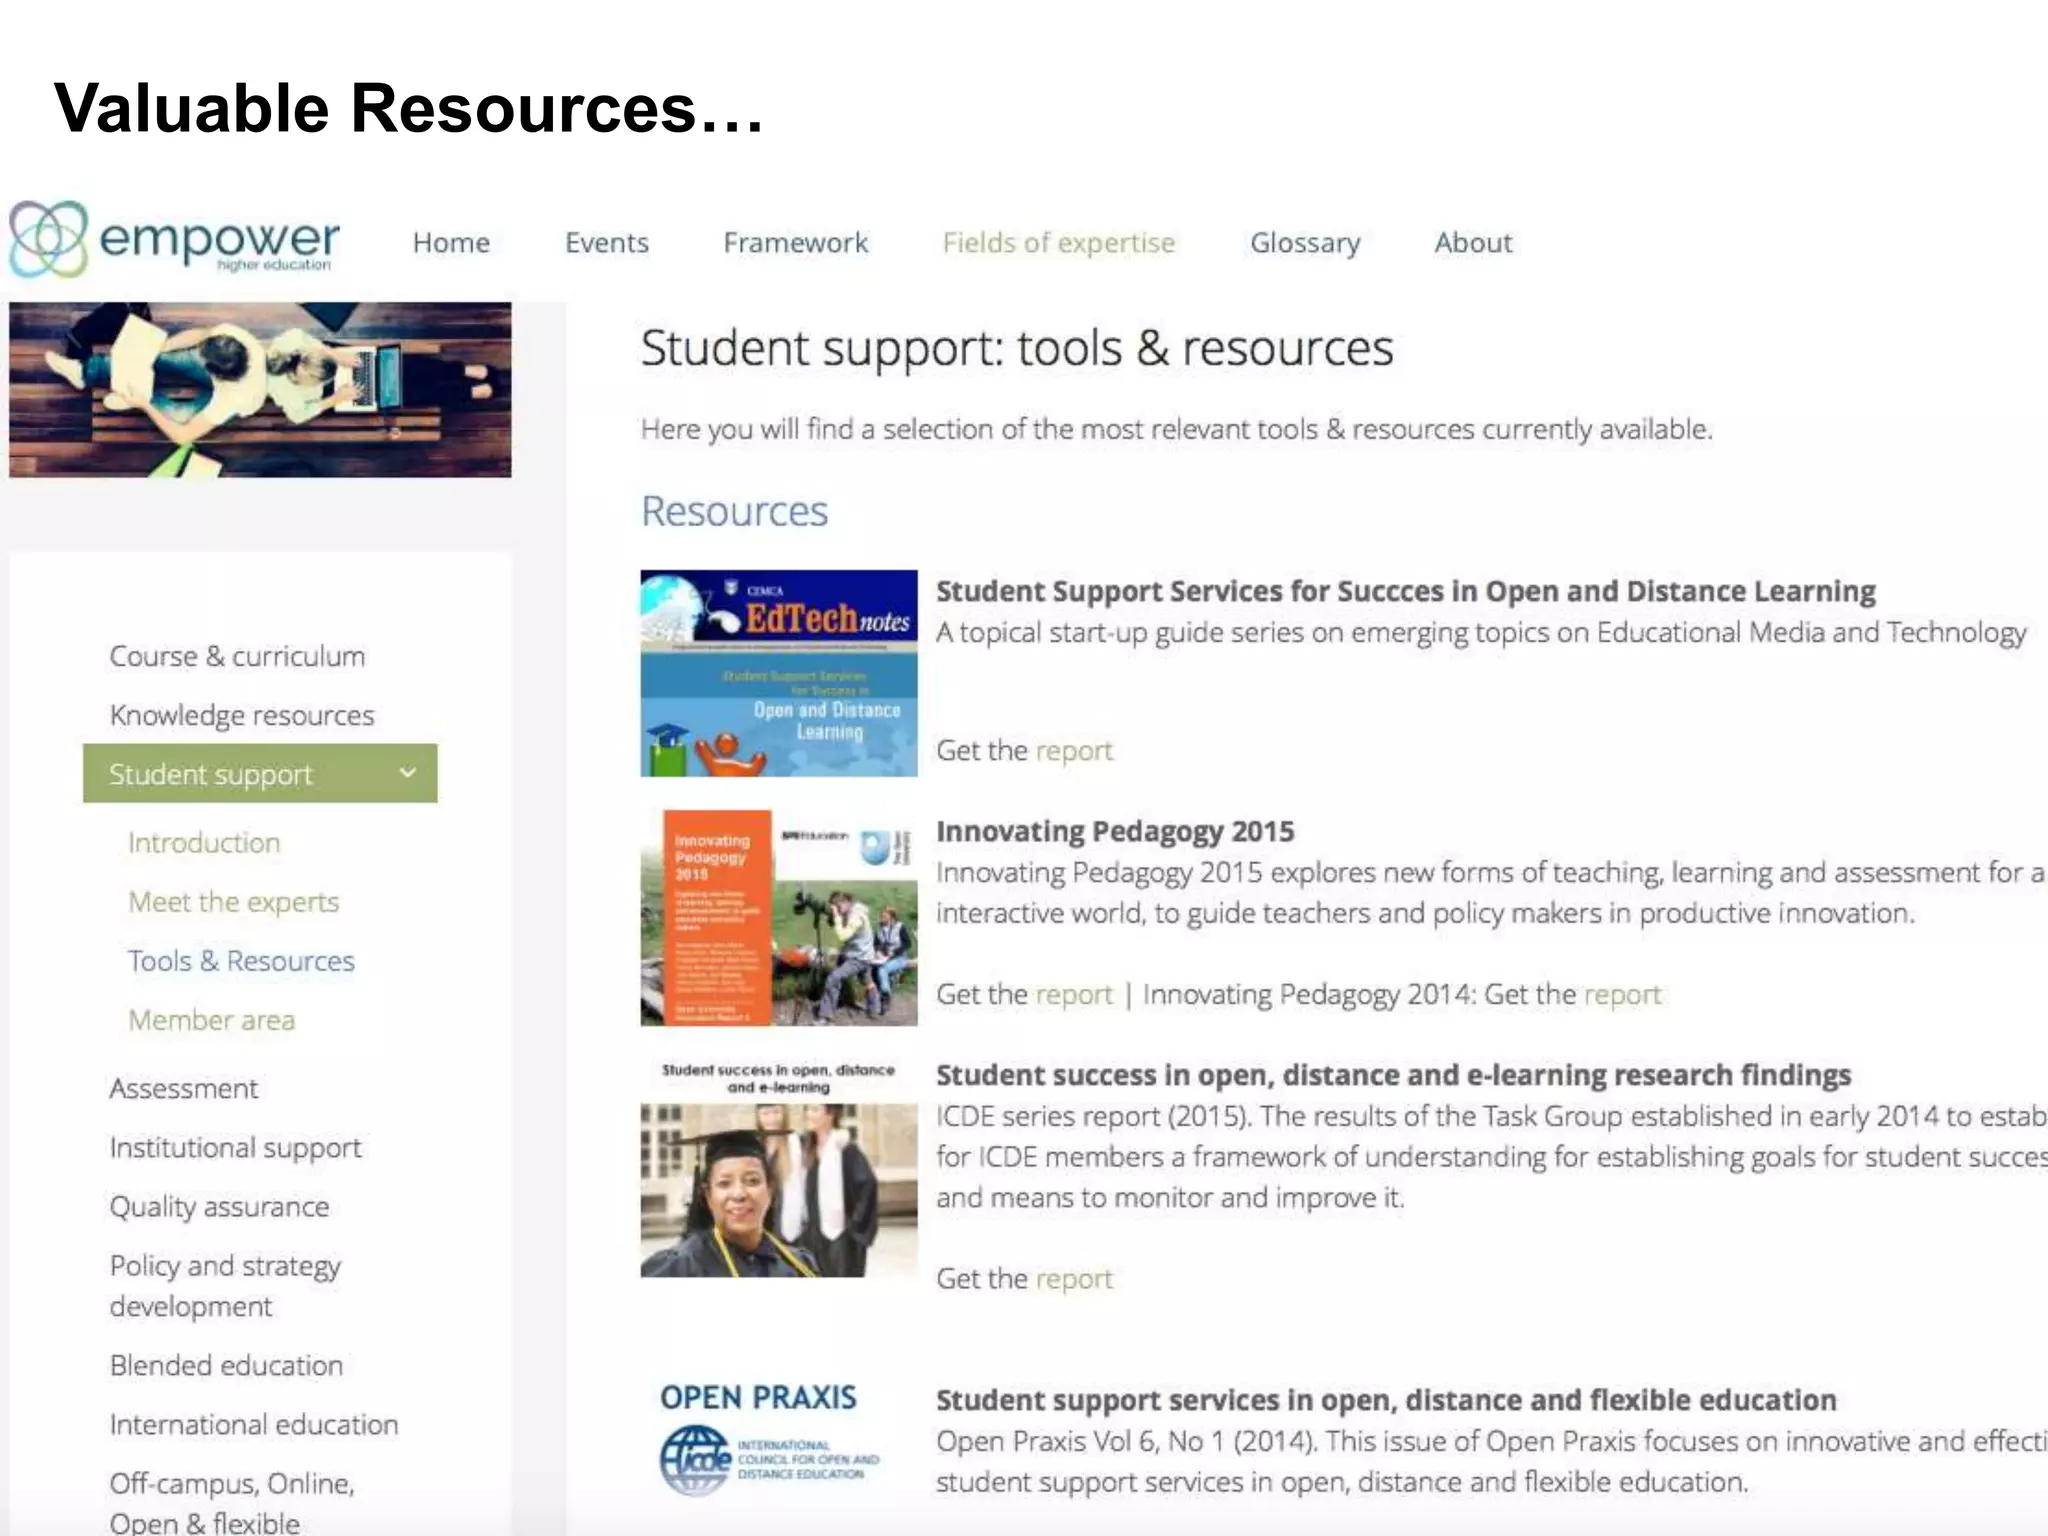Open Member area sub-item
The image size is (2048, 1536).
212,1020
